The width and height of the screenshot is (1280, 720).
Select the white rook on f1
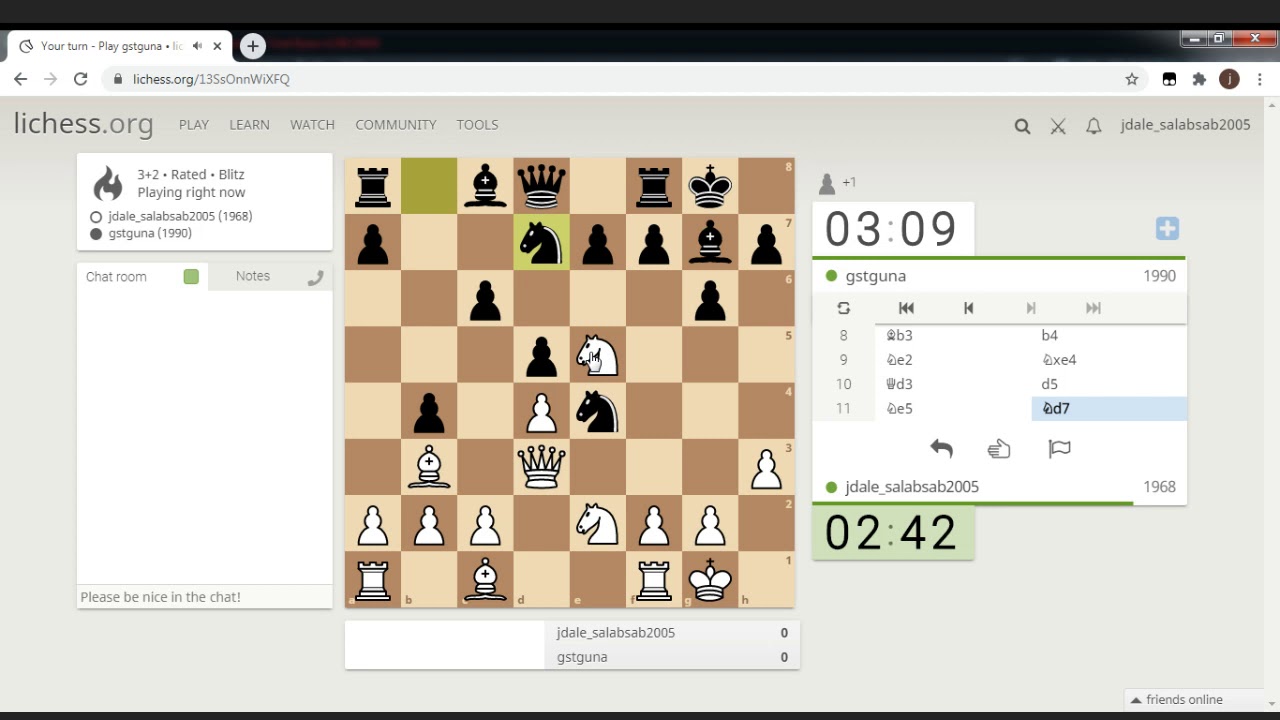654,579
